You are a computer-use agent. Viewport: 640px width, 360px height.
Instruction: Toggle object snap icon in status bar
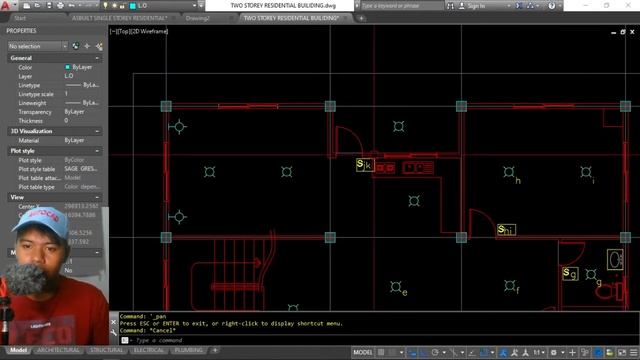(x=484, y=352)
